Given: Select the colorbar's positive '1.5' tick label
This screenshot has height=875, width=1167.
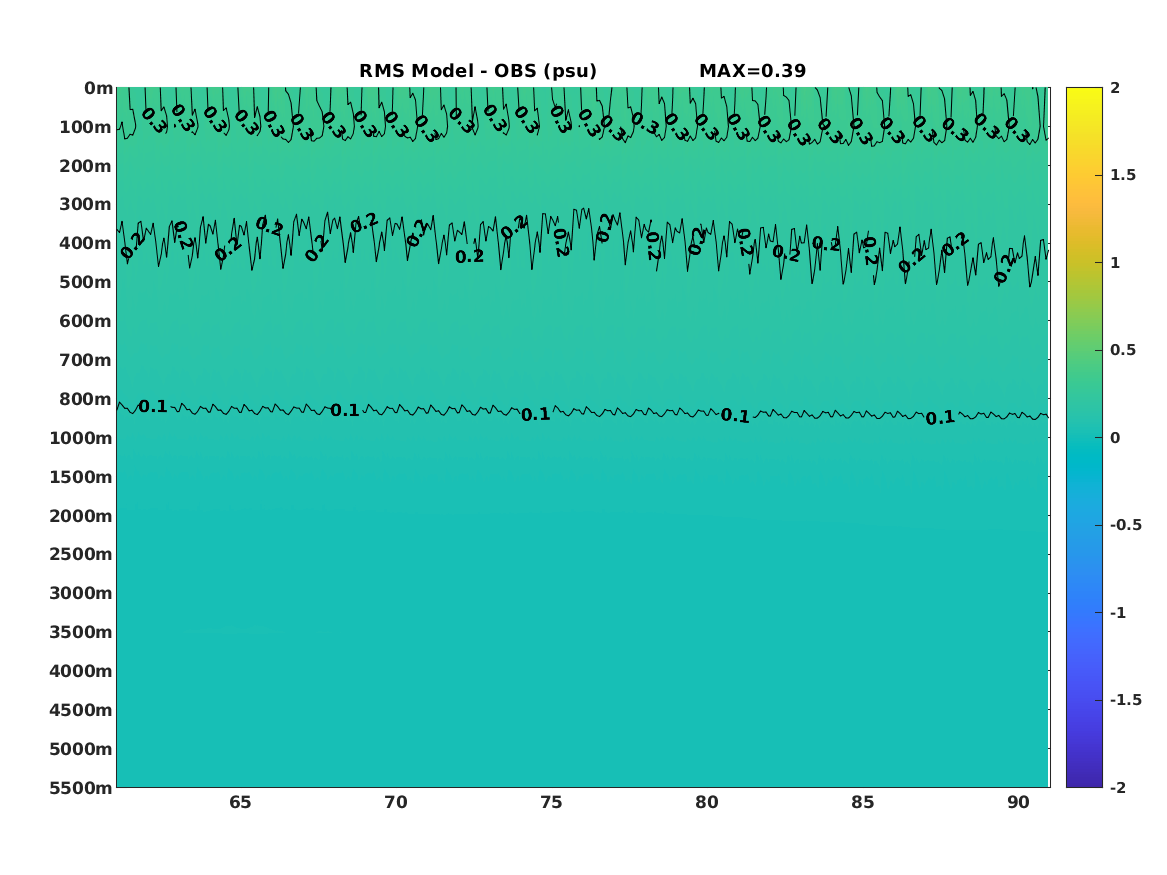Looking at the screenshot, I should pyautogui.click(x=1123, y=175).
